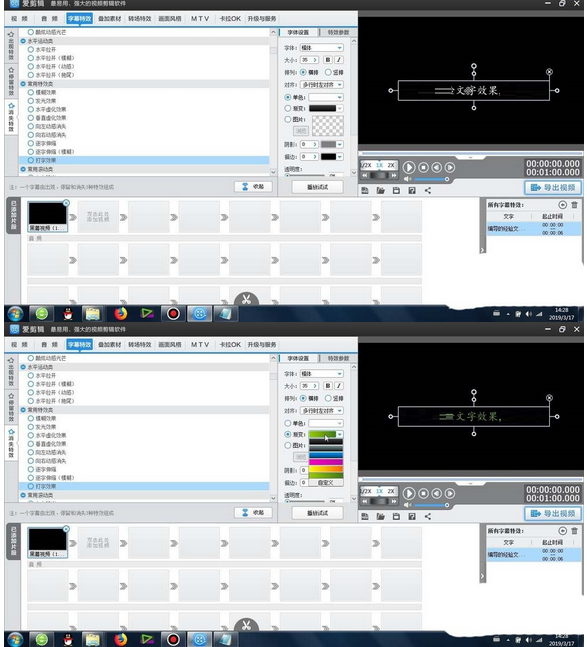Viewport: 587px width, 647px height.
Task: Switch to 特效参数 tab in the upper window
Action: (x=338, y=32)
